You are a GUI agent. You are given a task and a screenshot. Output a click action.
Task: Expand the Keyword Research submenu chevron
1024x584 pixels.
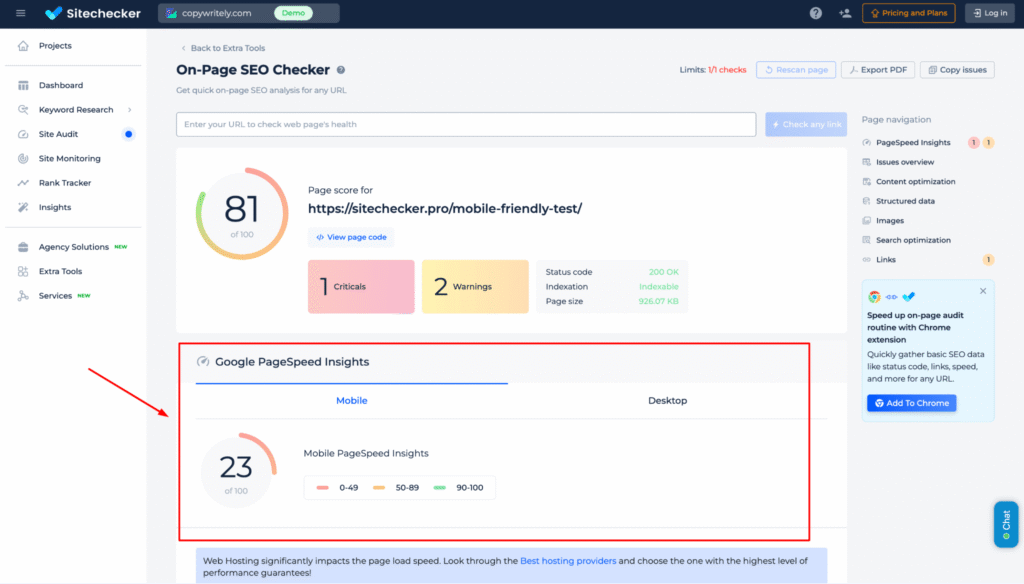(129, 110)
